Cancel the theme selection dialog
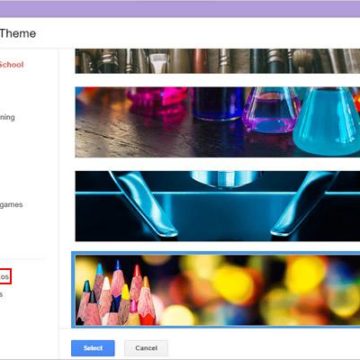This screenshot has height=360, width=360. click(x=146, y=348)
